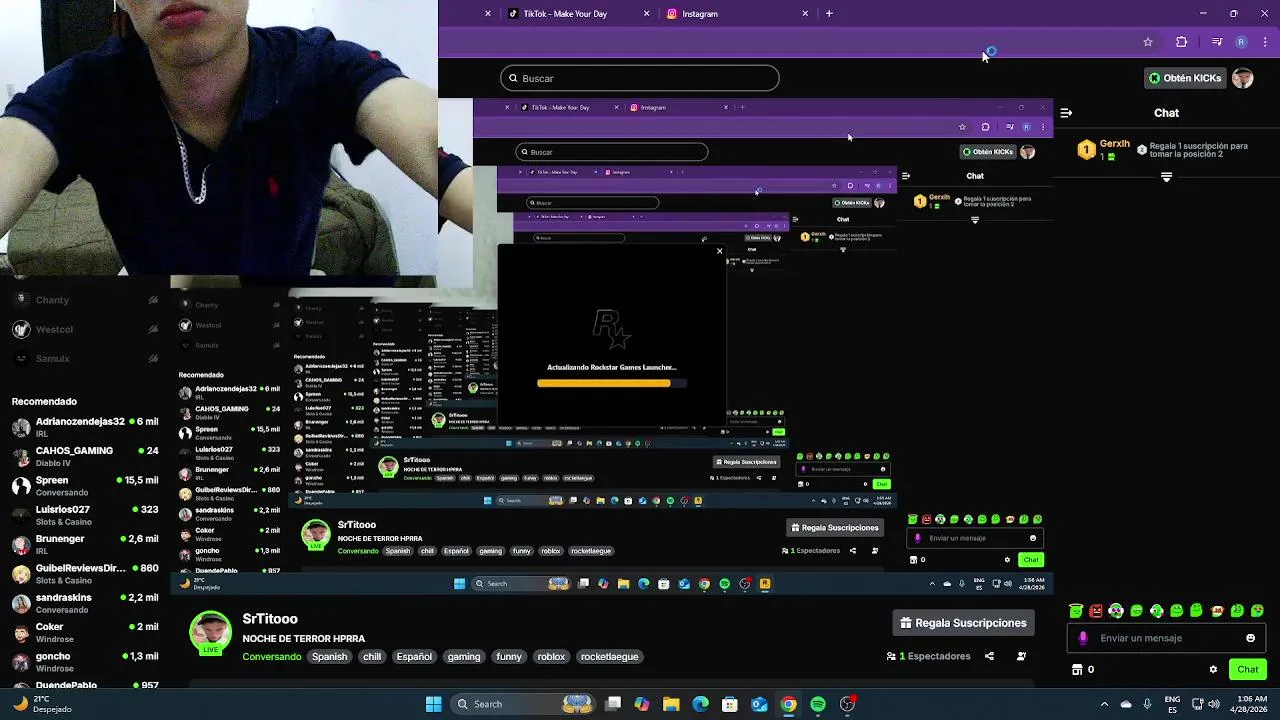Collapse the outermost Chat panel arrow icon

(x=1066, y=113)
